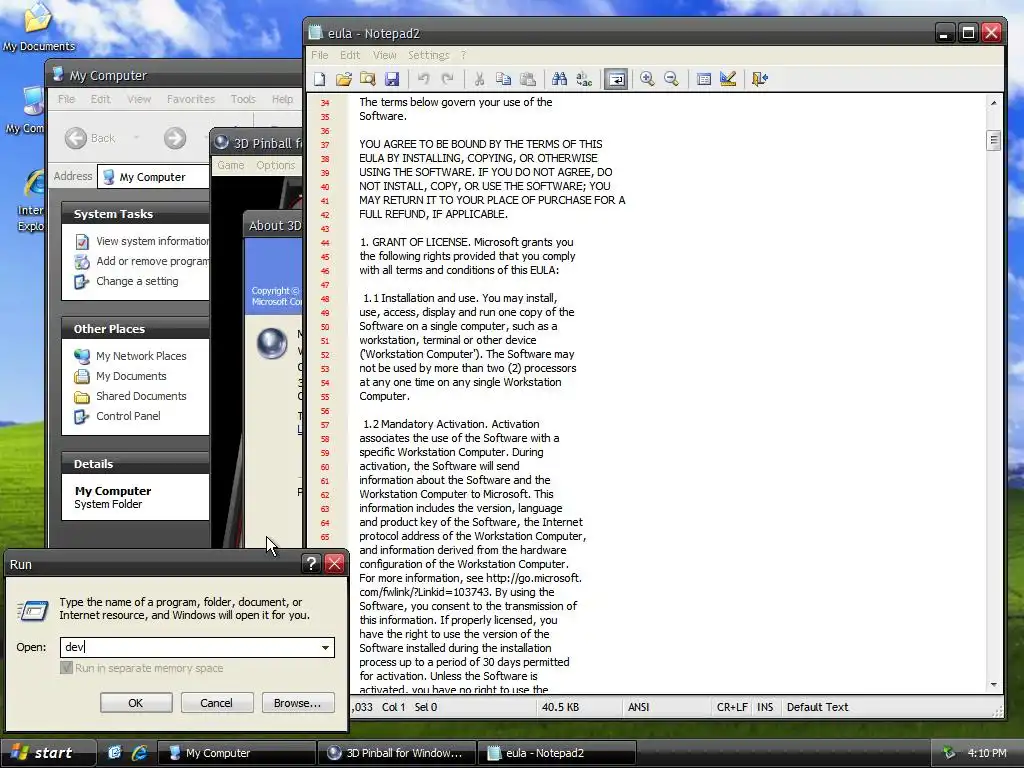Click the Open file icon in Notepad2

tap(344, 79)
